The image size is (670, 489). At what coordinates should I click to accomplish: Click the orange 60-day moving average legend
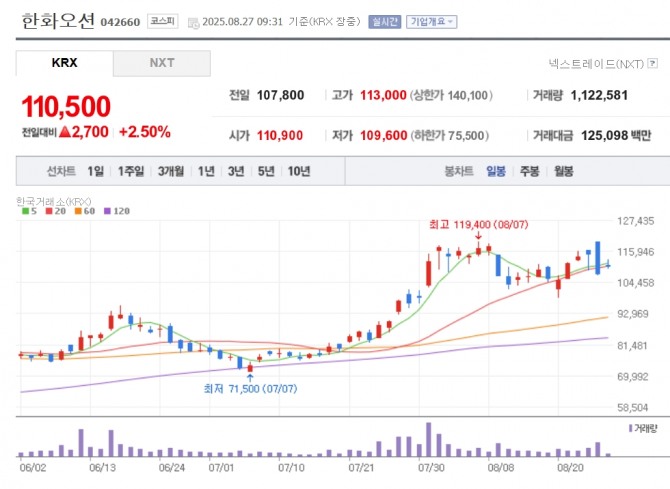coord(84,211)
